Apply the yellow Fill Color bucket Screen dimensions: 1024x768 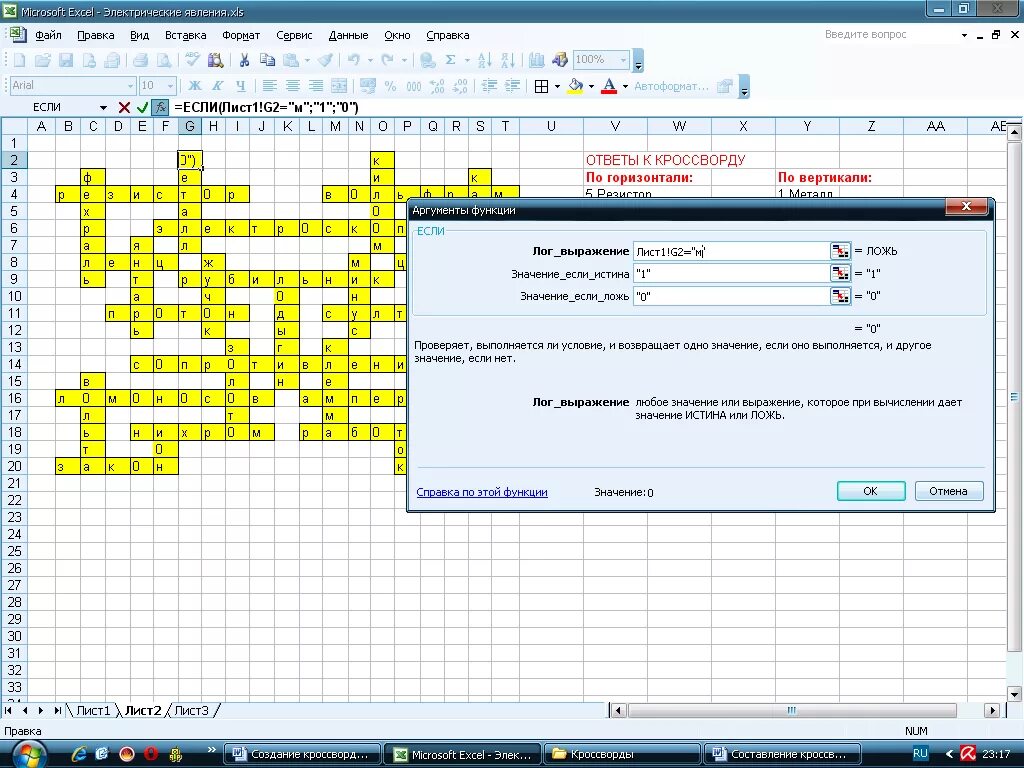pyautogui.click(x=575, y=86)
